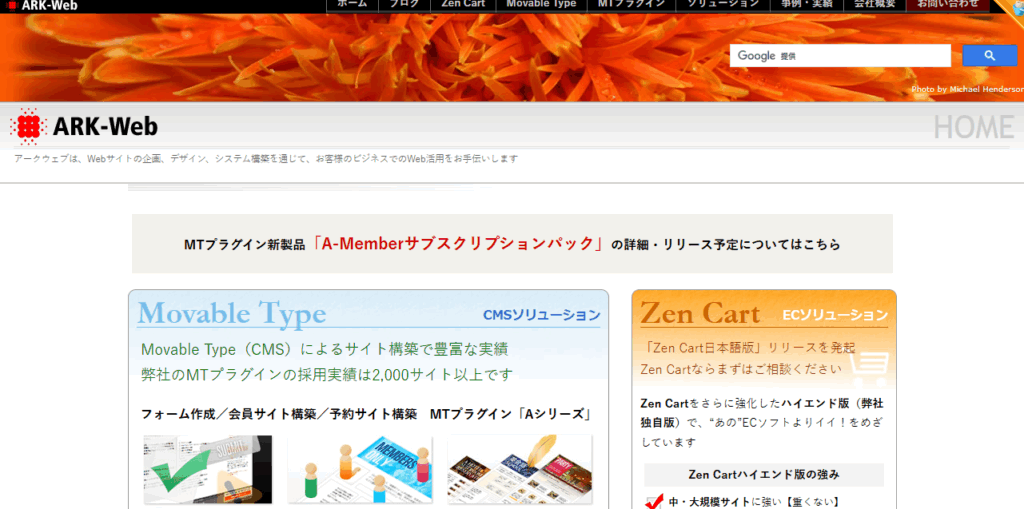Open the ソリューション navigation tab

[x=723, y=5]
